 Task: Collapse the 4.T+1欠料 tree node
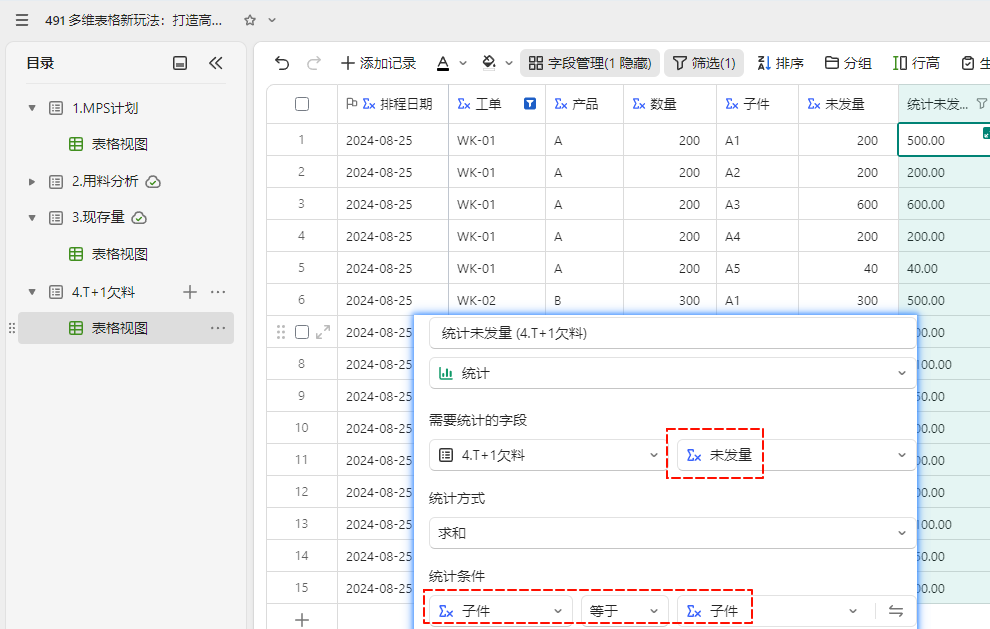point(32,292)
